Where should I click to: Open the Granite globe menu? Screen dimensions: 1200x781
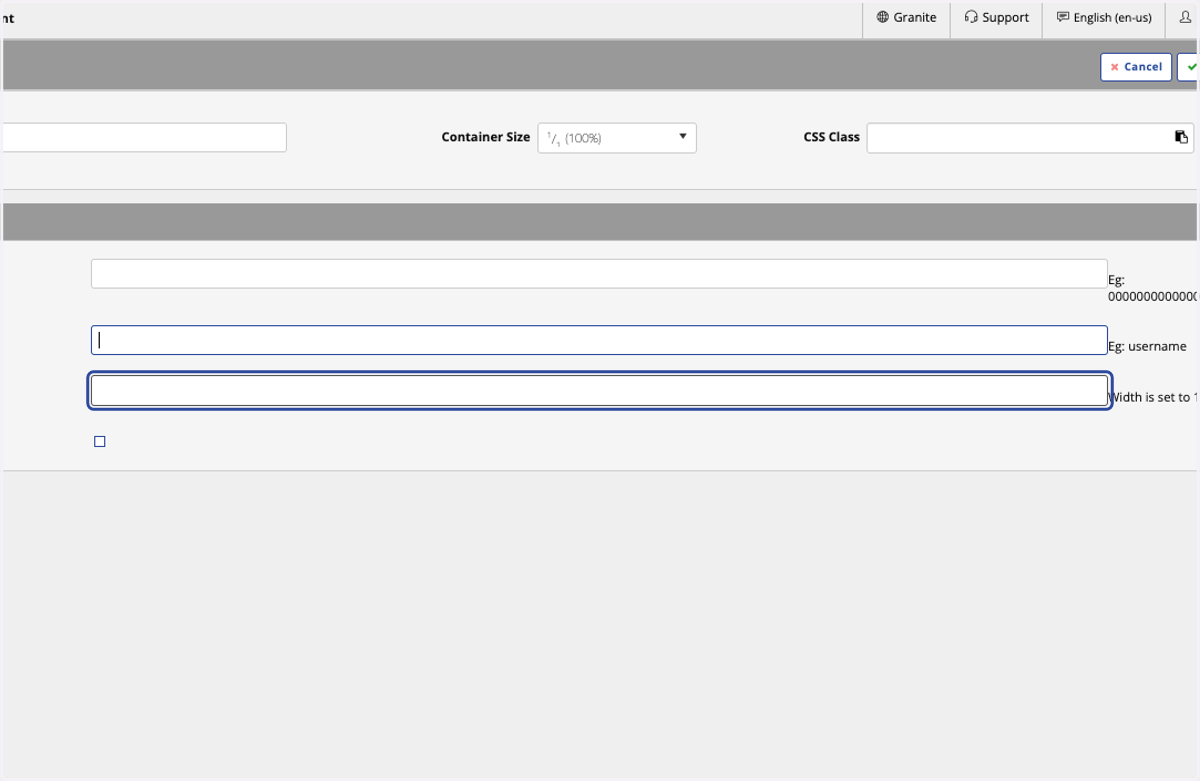coord(906,18)
